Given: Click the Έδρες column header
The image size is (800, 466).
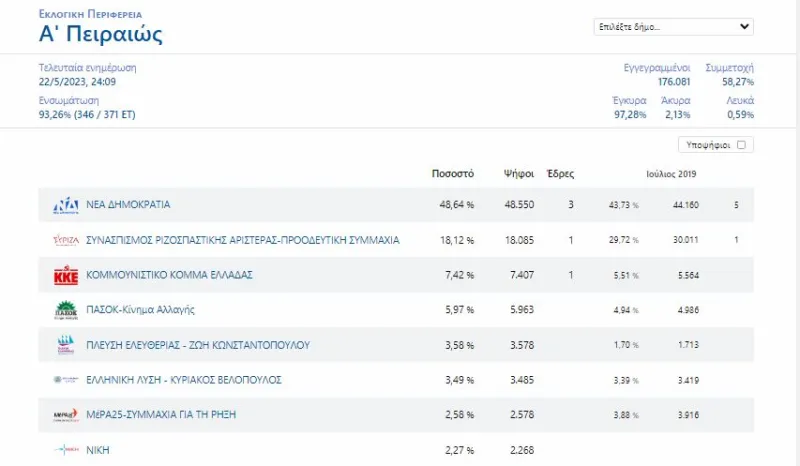Looking at the screenshot, I should click(560, 174).
